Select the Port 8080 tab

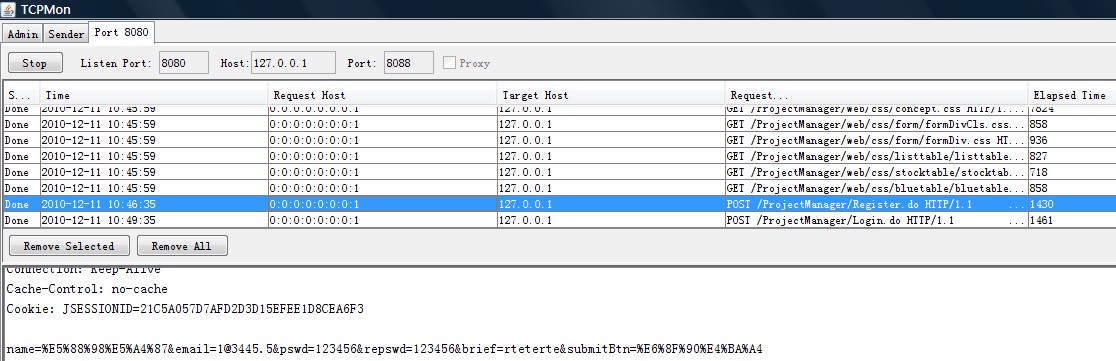(x=122, y=32)
